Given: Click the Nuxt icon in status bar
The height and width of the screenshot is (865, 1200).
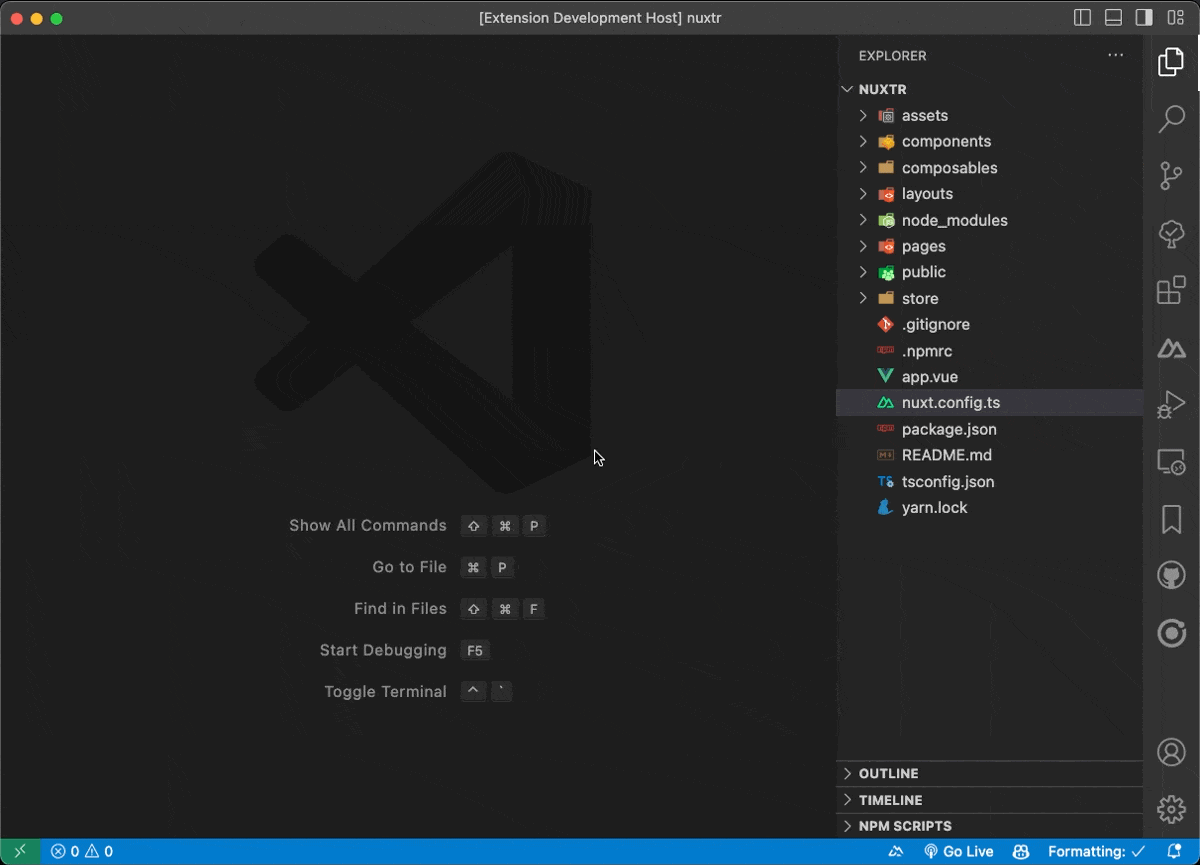Looking at the screenshot, I should pyautogui.click(x=897, y=852).
